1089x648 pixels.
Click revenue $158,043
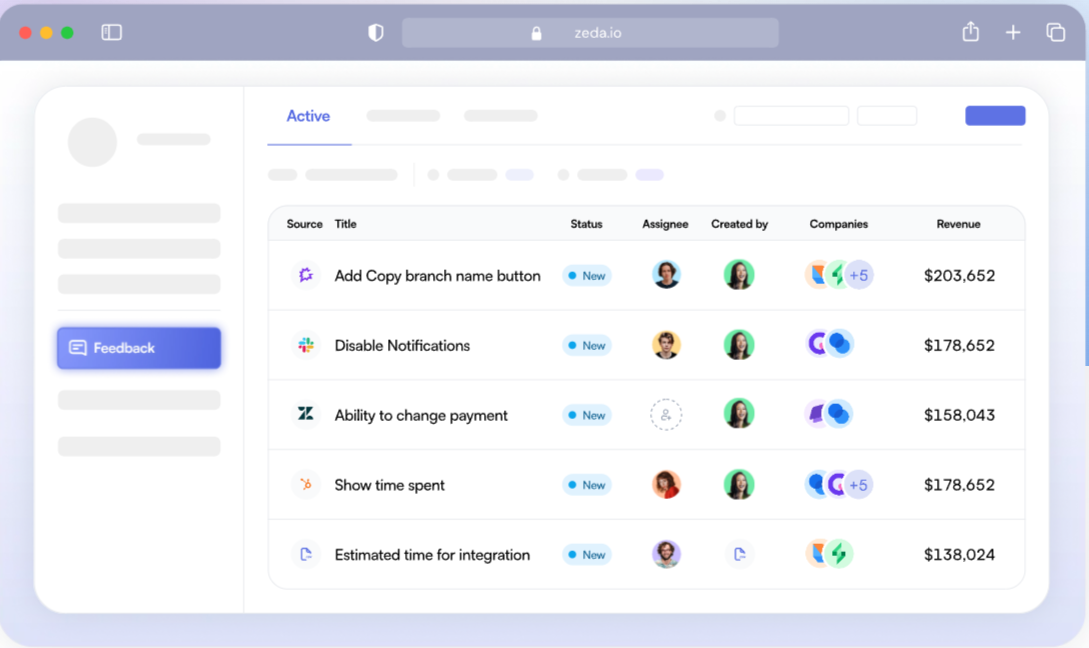[x=959, y=415]
